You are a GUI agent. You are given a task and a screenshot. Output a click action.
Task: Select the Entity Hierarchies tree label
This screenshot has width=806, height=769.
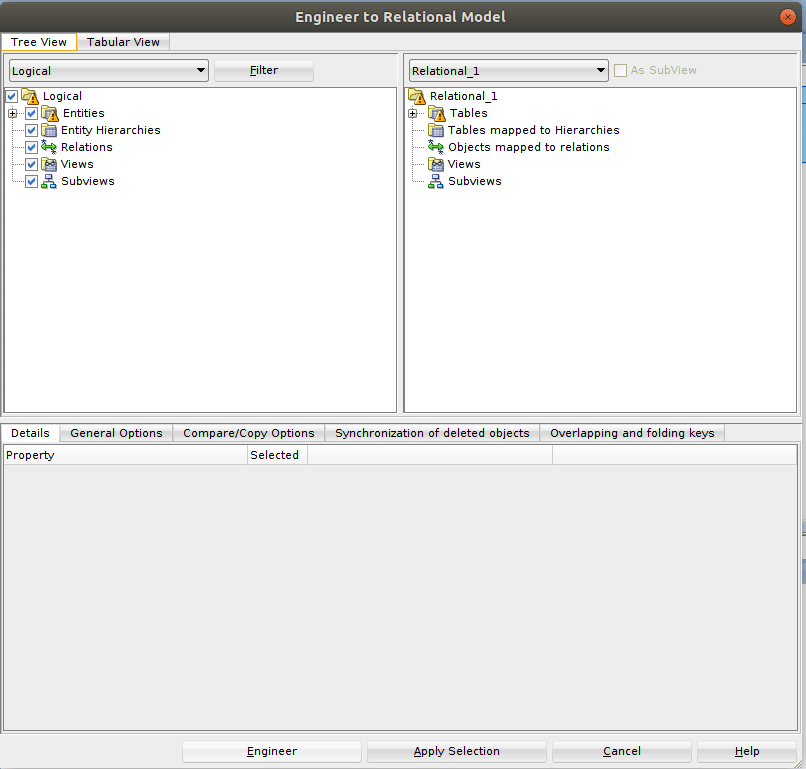(111, 130)
